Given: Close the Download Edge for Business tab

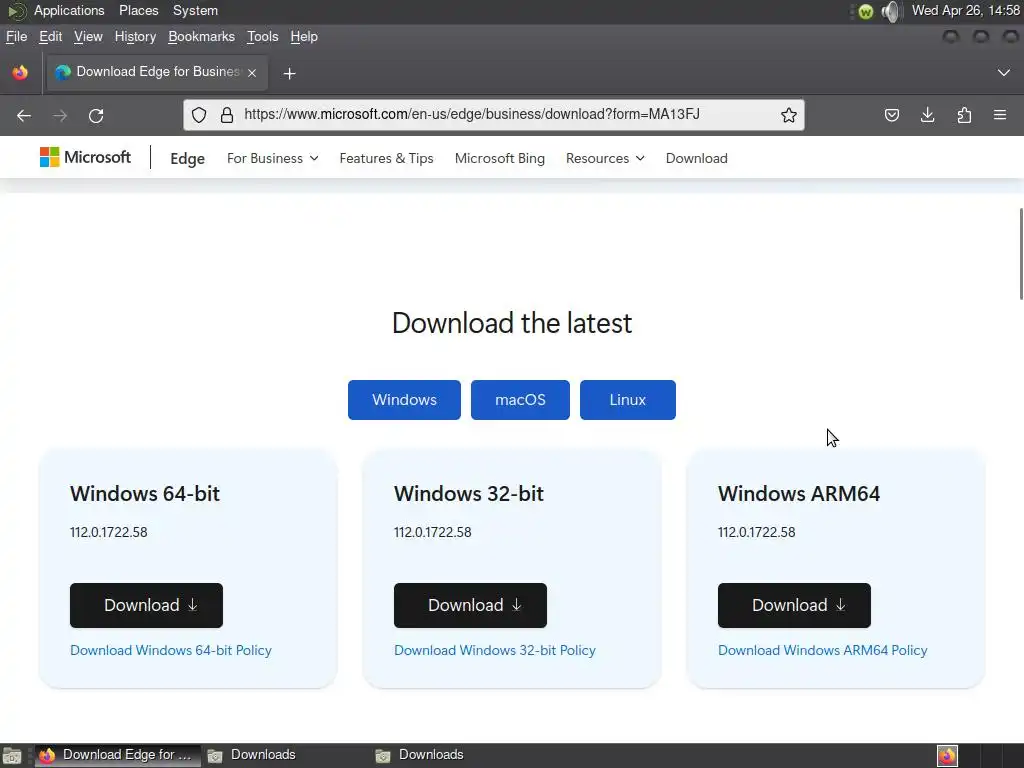Looking at the screenshot, I should click(x=252, y=72).
